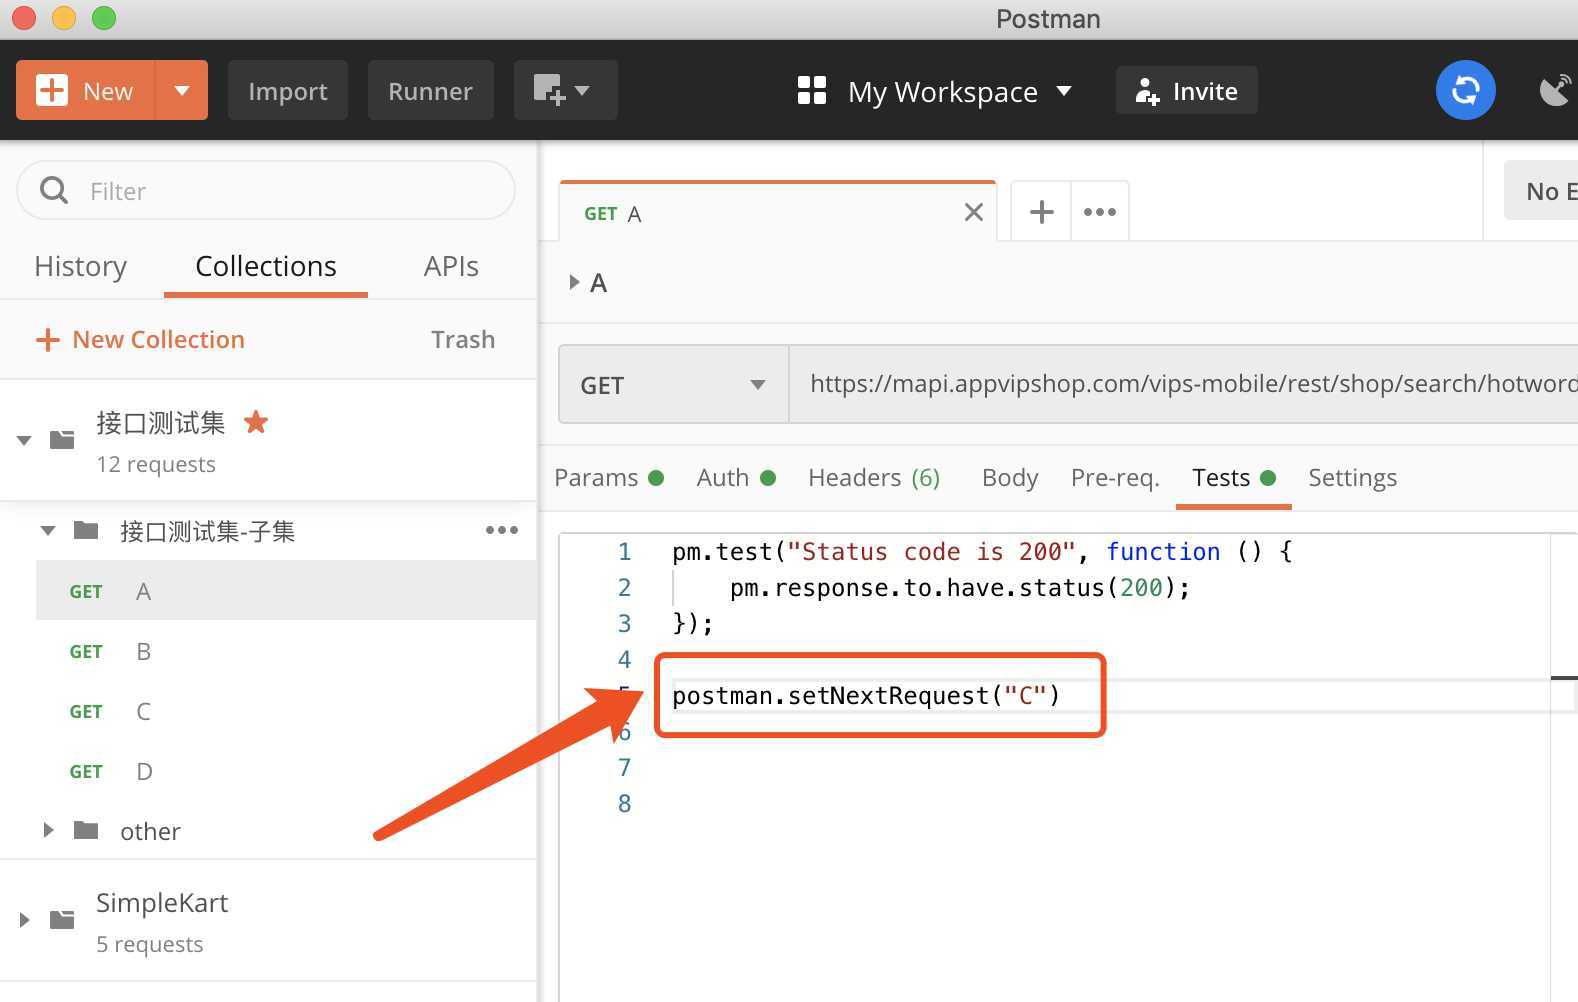Click the SimpleKart folder icon

[62, 919]
